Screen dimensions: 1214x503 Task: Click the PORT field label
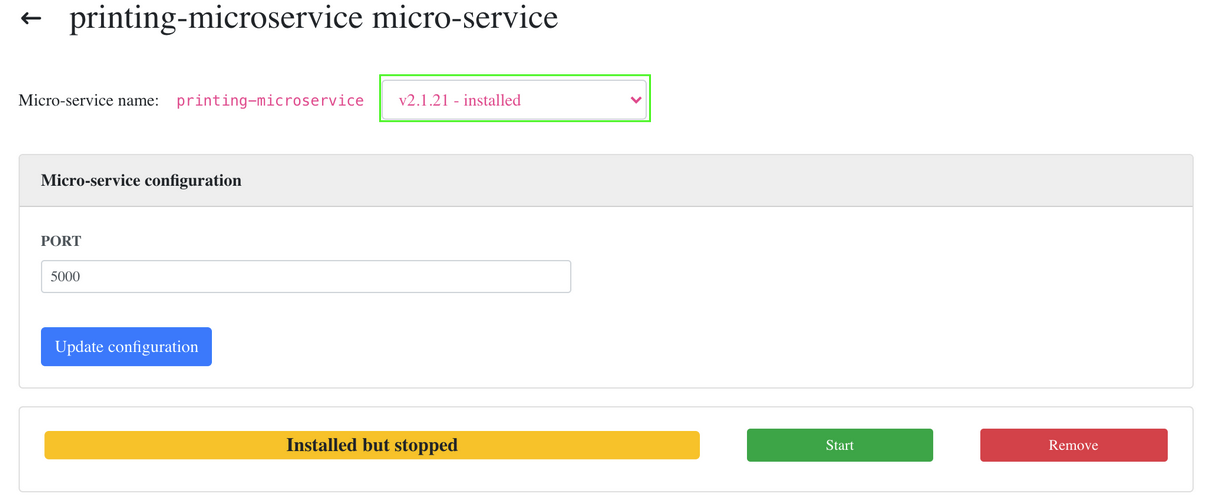click(61, 241)
